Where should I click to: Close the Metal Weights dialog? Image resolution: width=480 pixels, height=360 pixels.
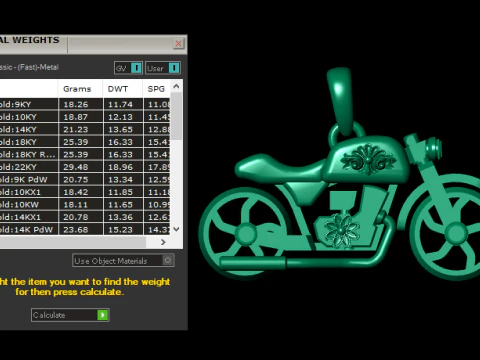[x=179, y=43]
